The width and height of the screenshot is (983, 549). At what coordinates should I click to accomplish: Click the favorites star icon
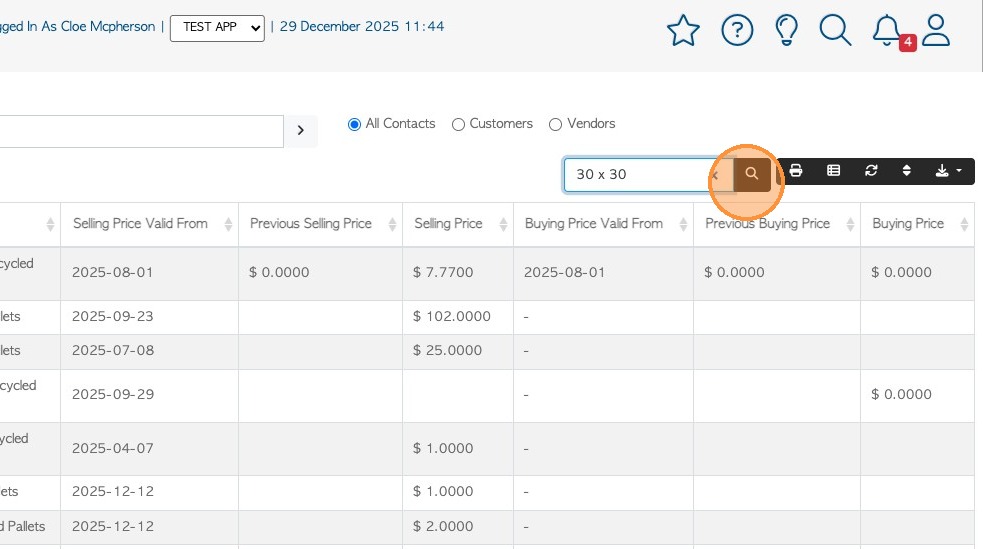point(683,30)
